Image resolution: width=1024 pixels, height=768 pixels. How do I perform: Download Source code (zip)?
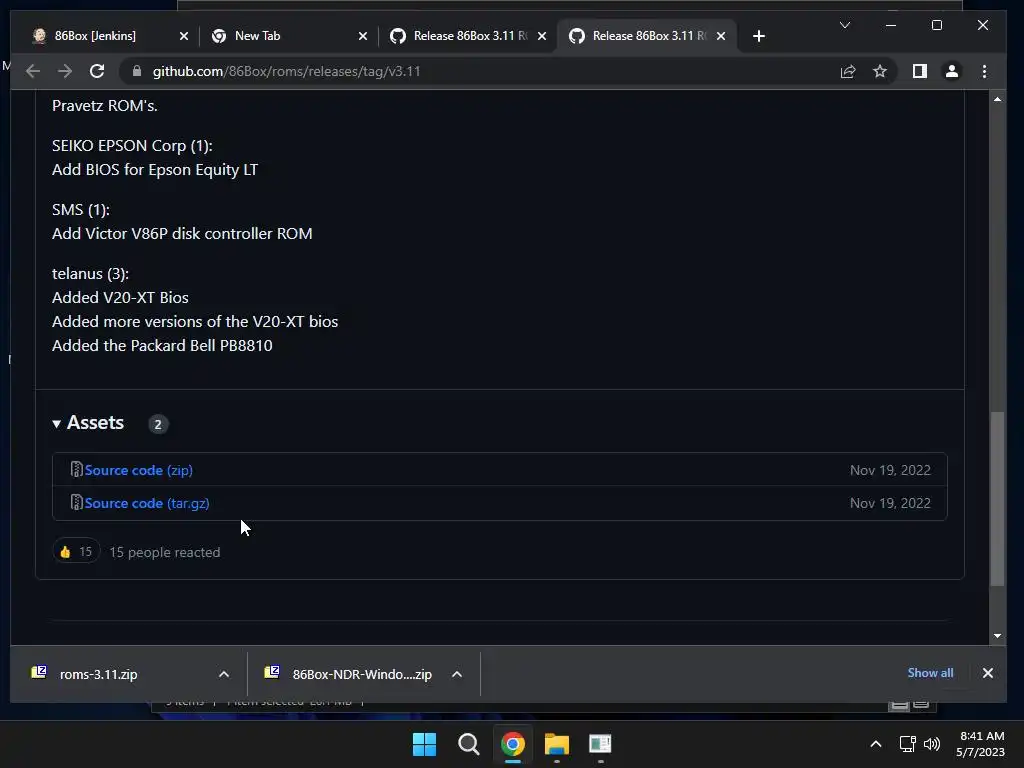(x=138, y=470)
